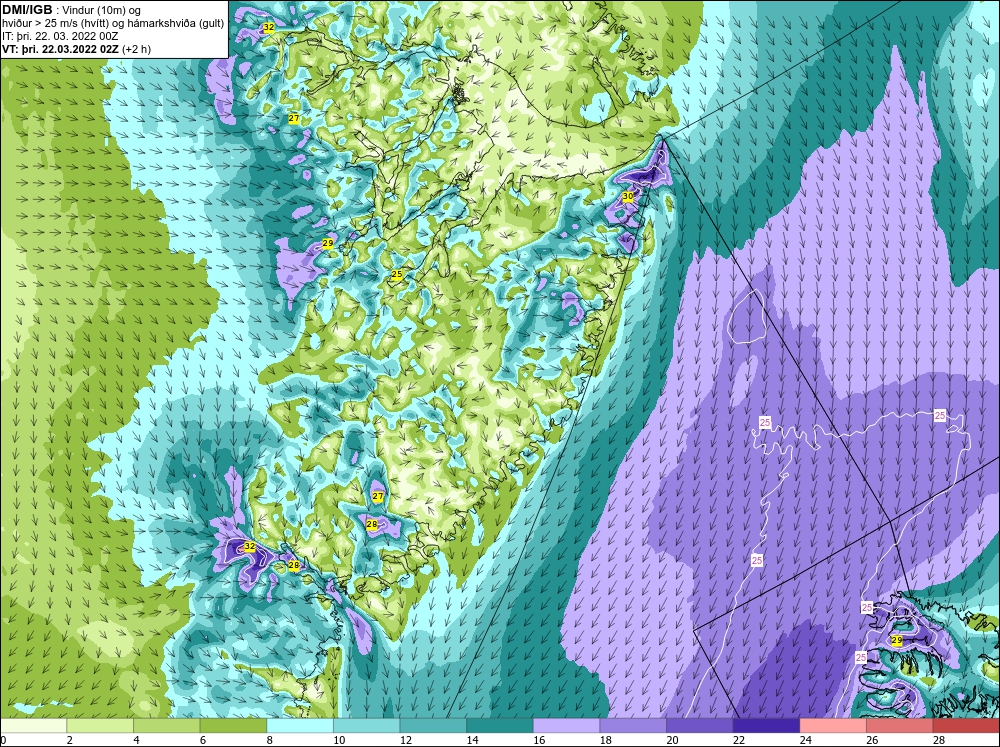Click the legend scale number 10

tap(339, 740)
